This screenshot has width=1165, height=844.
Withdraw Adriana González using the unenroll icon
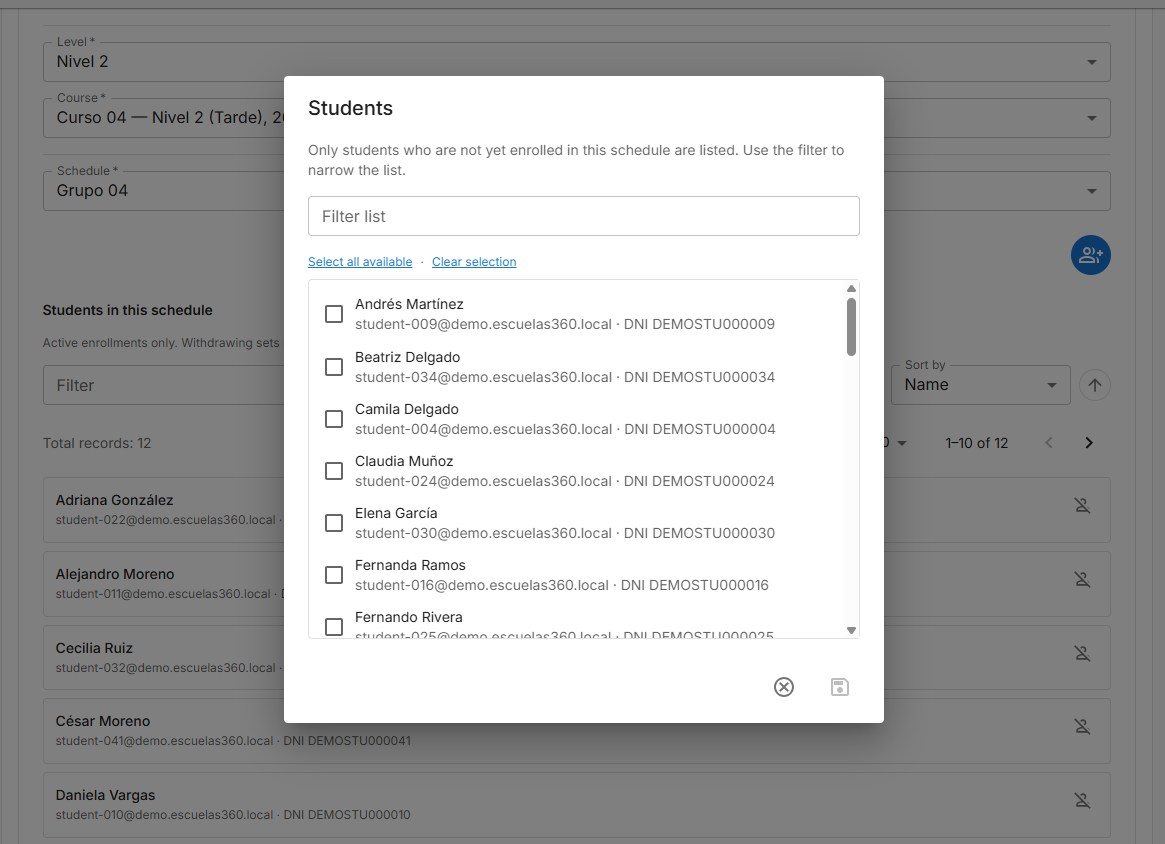click(1082, 506)
